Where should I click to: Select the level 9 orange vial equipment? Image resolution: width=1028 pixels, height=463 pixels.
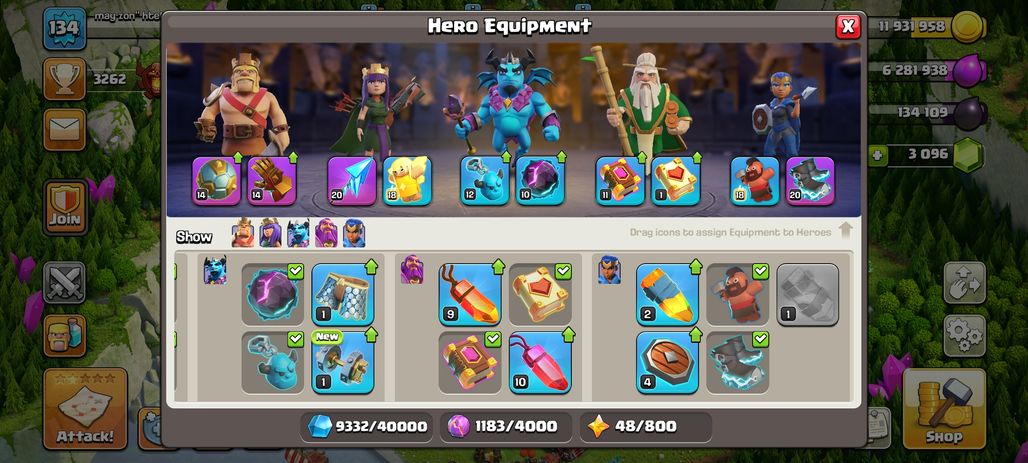point(470,294)
